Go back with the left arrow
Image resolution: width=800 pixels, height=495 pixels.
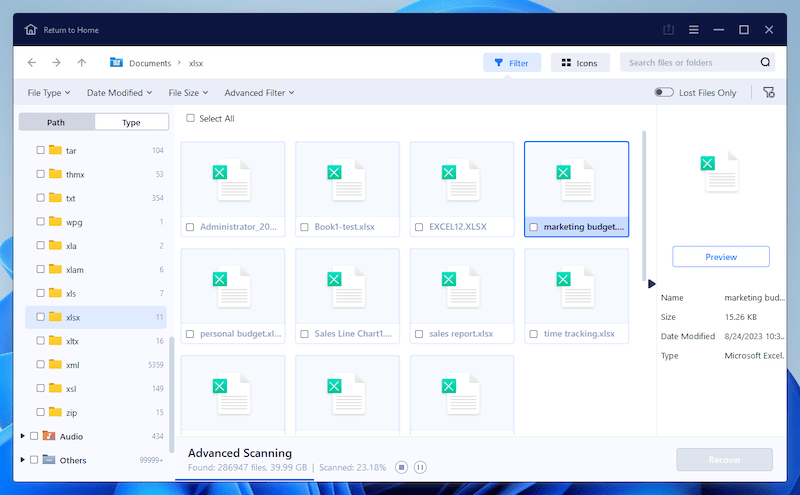(x=32, y=63)
